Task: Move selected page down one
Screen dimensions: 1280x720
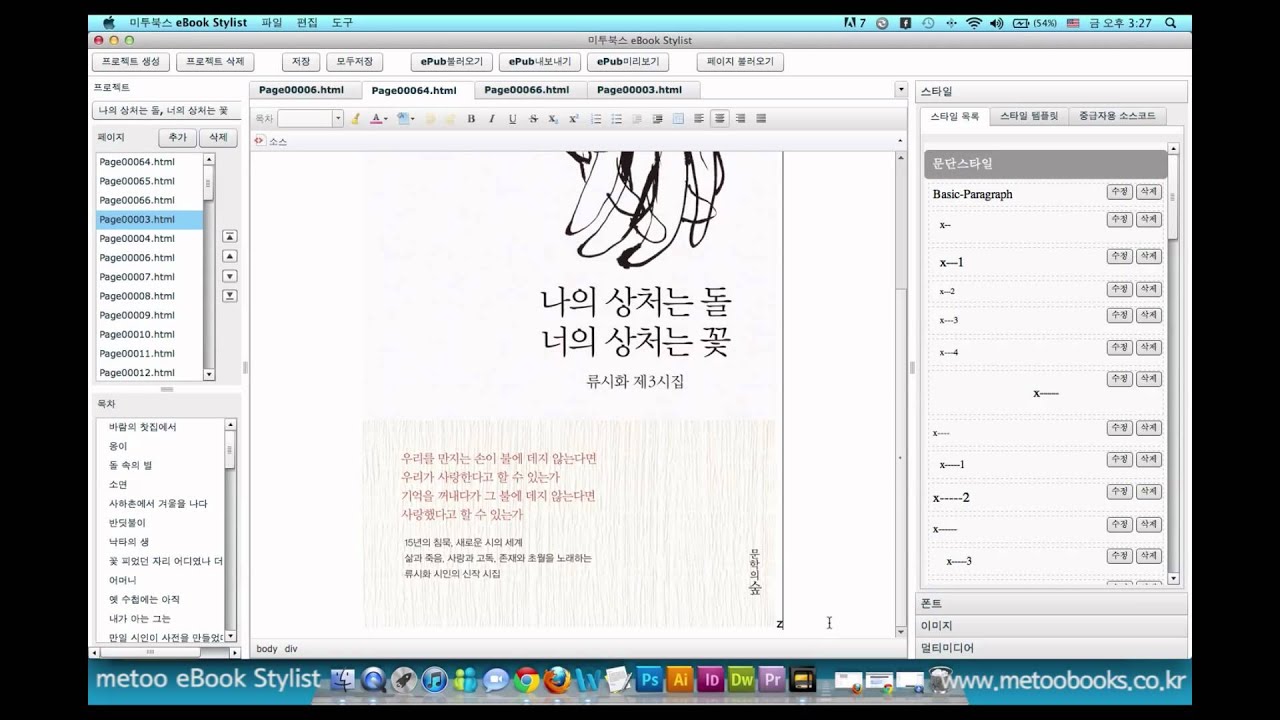Action: pyautogui.click(x=229, y=276)
